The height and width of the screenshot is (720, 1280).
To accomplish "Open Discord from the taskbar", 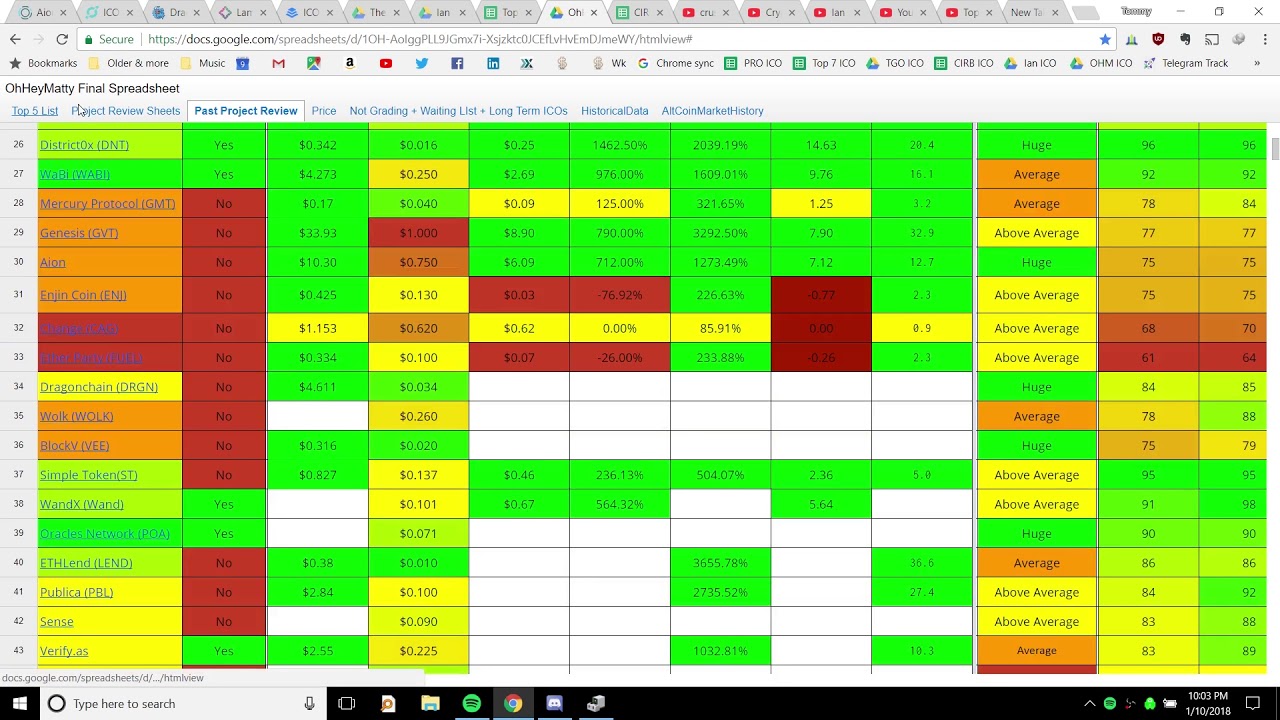I will [554, 704].
